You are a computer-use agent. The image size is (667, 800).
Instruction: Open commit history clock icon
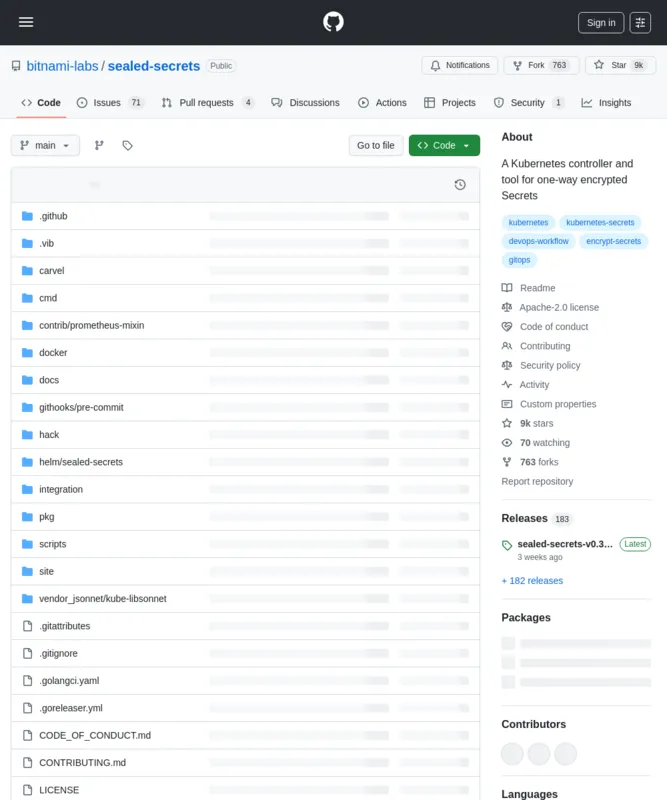coord(460,185)
